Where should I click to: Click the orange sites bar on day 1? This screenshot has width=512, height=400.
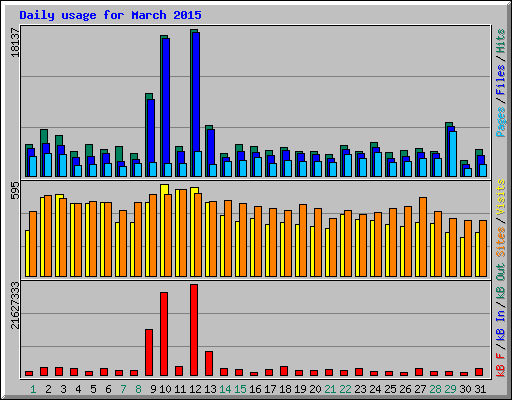point(33,244)
